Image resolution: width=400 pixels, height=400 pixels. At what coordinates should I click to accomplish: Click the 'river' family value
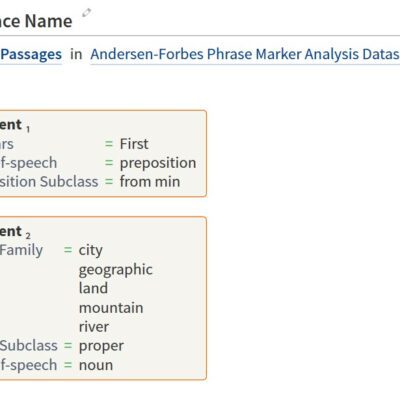coord(94,327)
